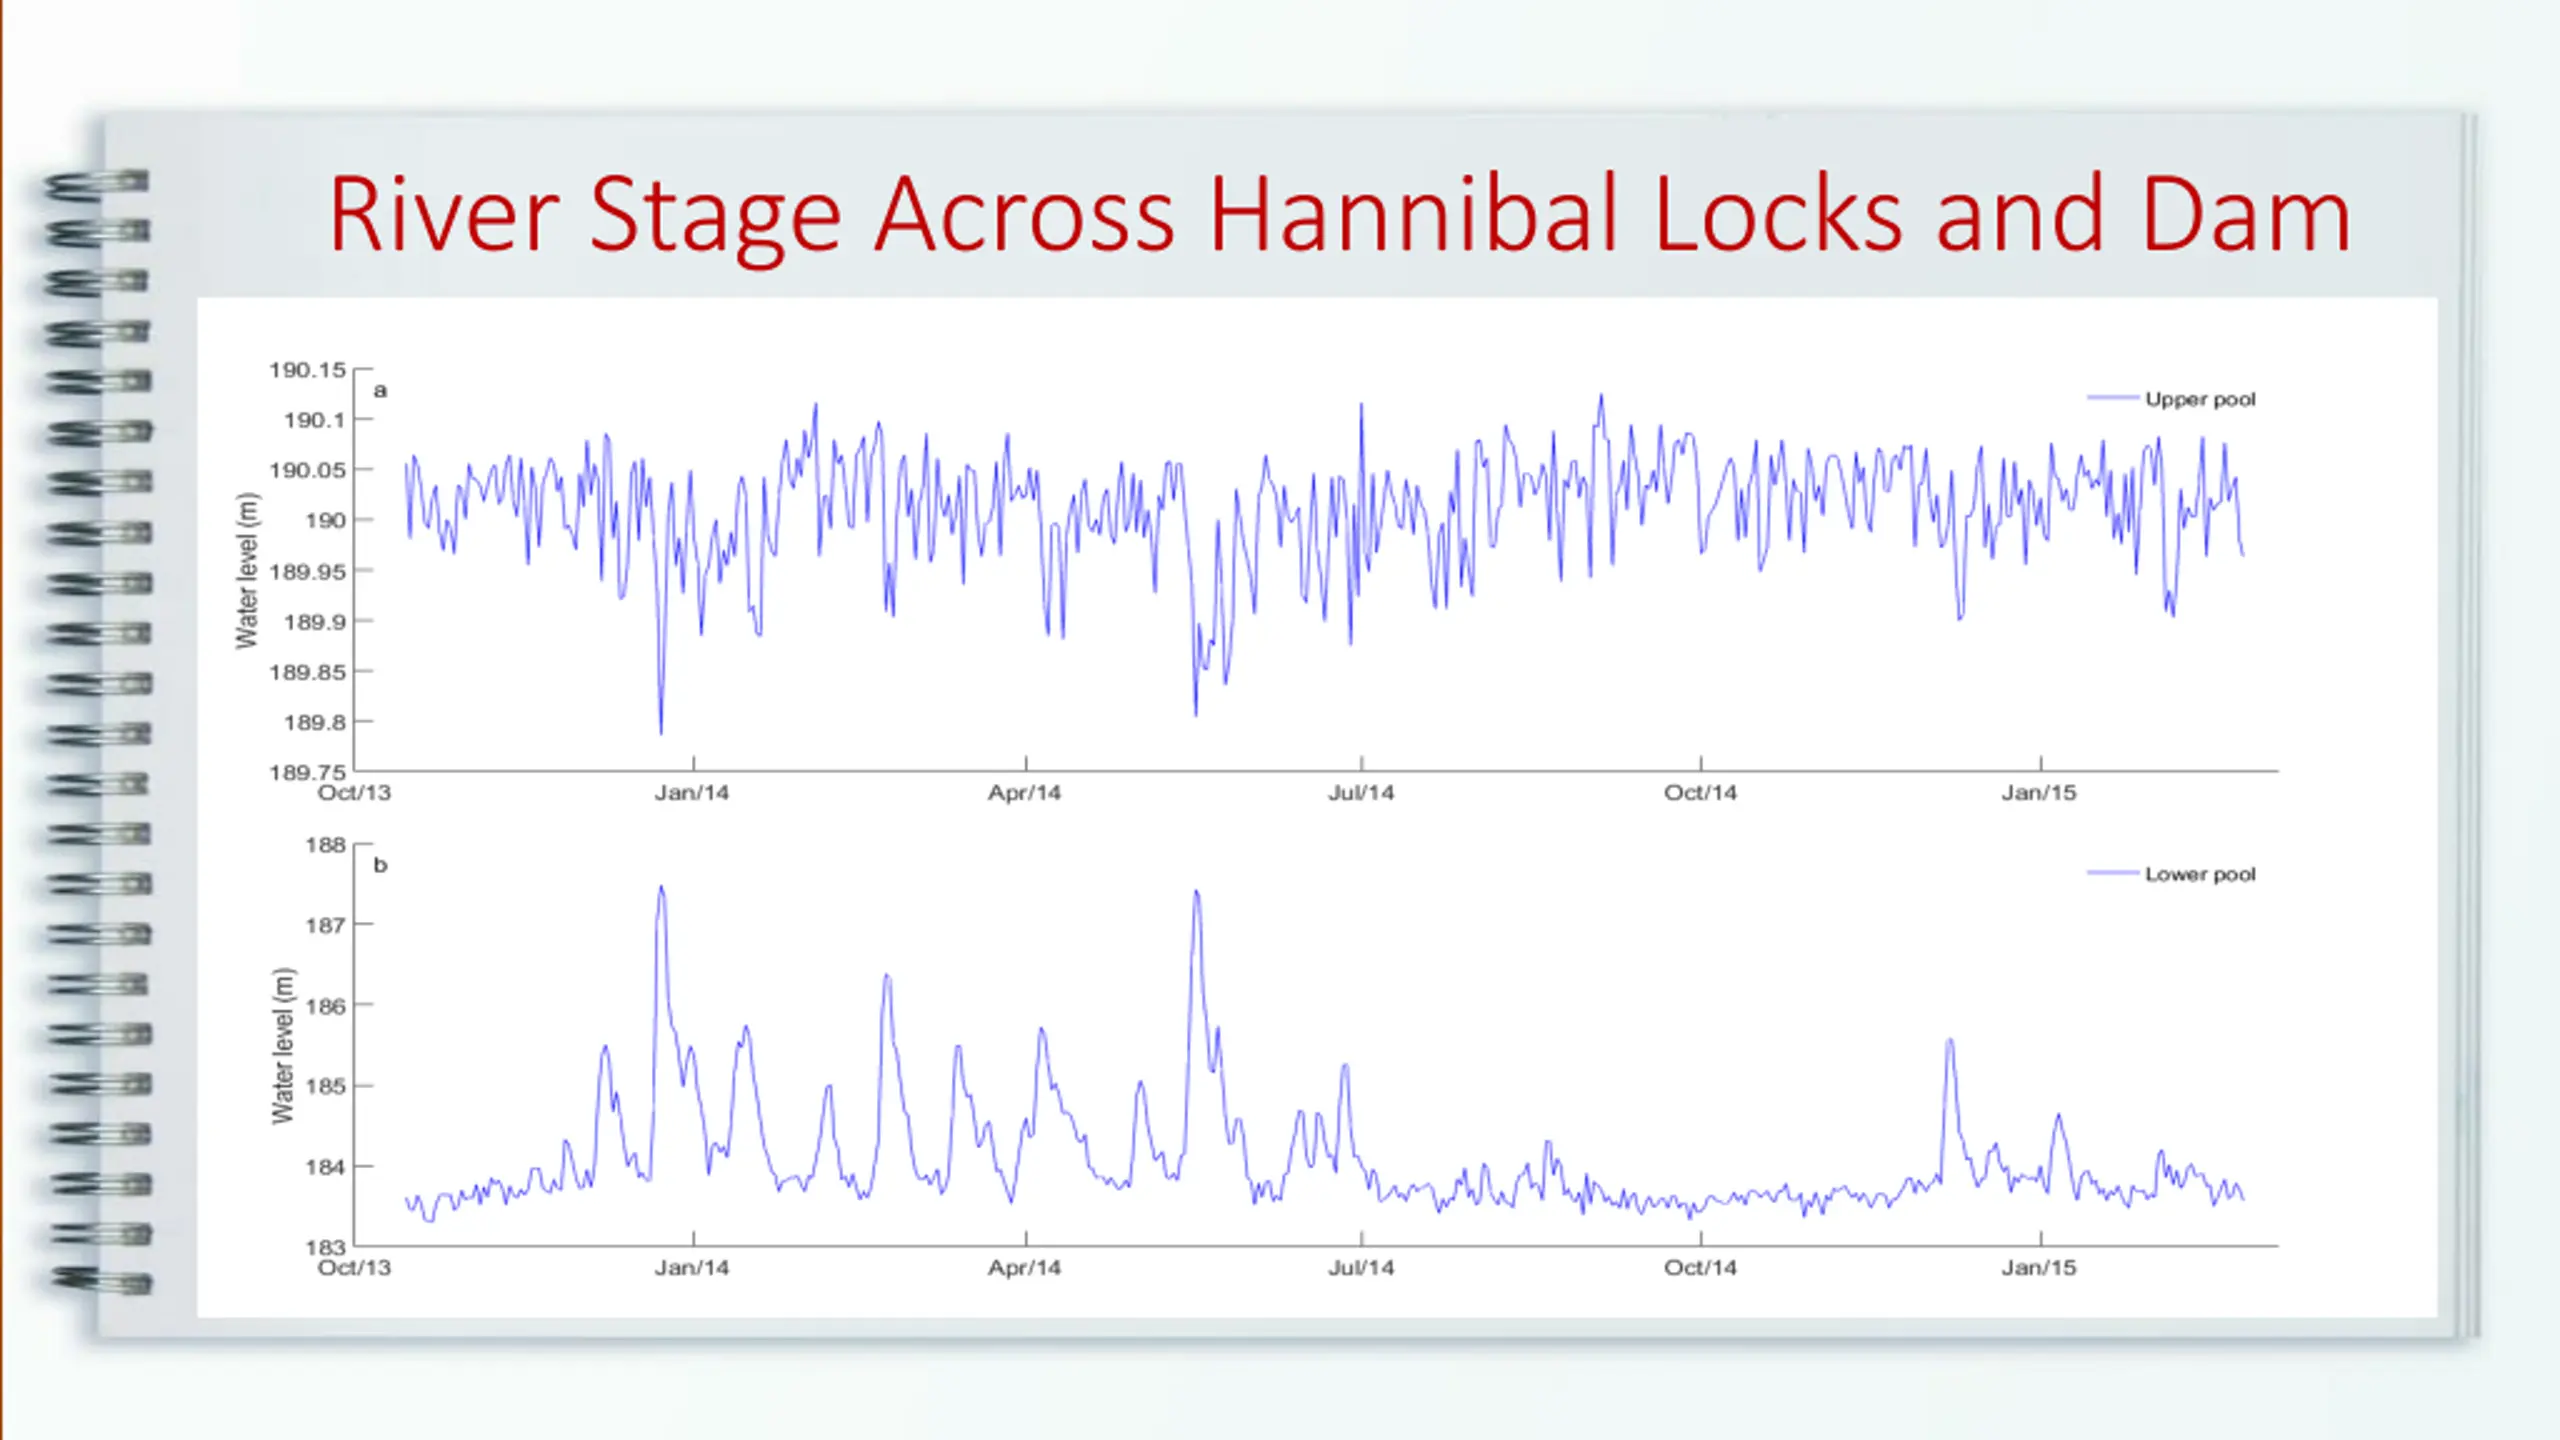Viewport: 2560px width, 1440px height.
Task: Select the 189.95 y-axis tick label
Action: coord(307,572)
